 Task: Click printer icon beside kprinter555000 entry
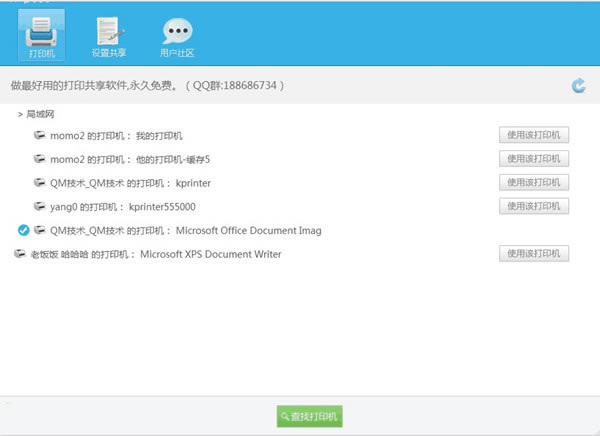(39, 206)
